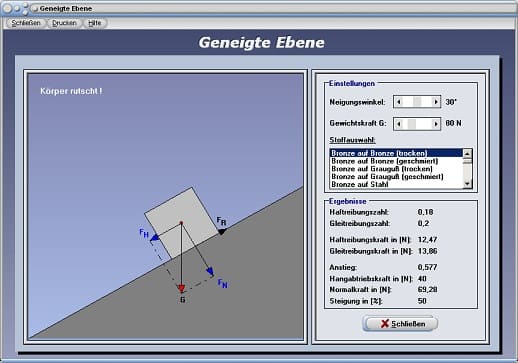Decrease Neigungswinkel with the left arrow

[399, 102]
